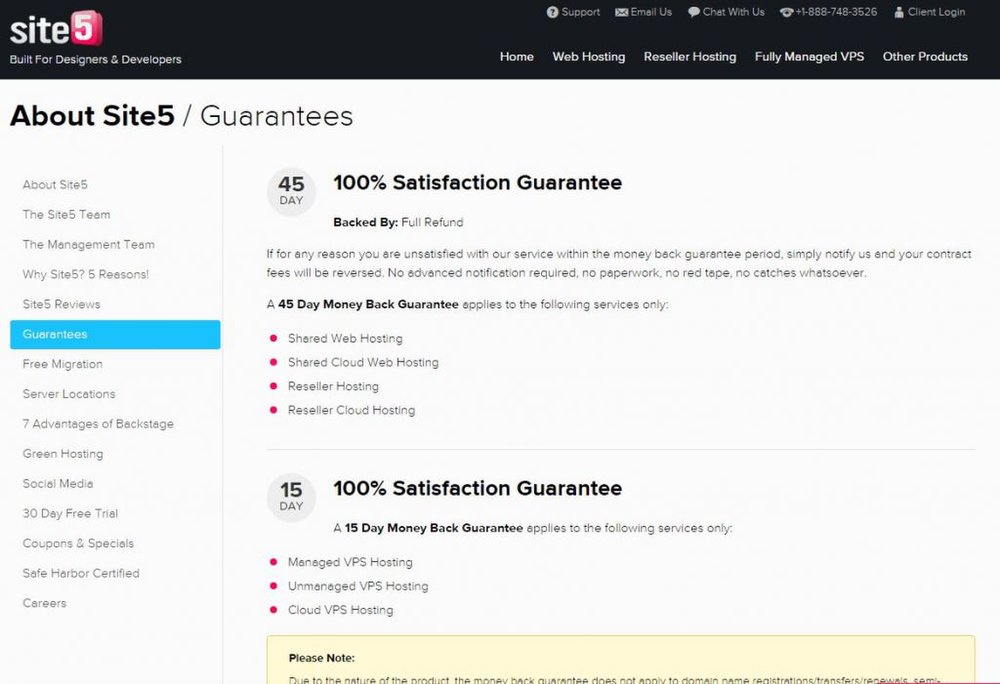The width and height of the screenshot is (1000, 684).
Task: Select the Guarantees sidebar item
Action: [115, 334]
